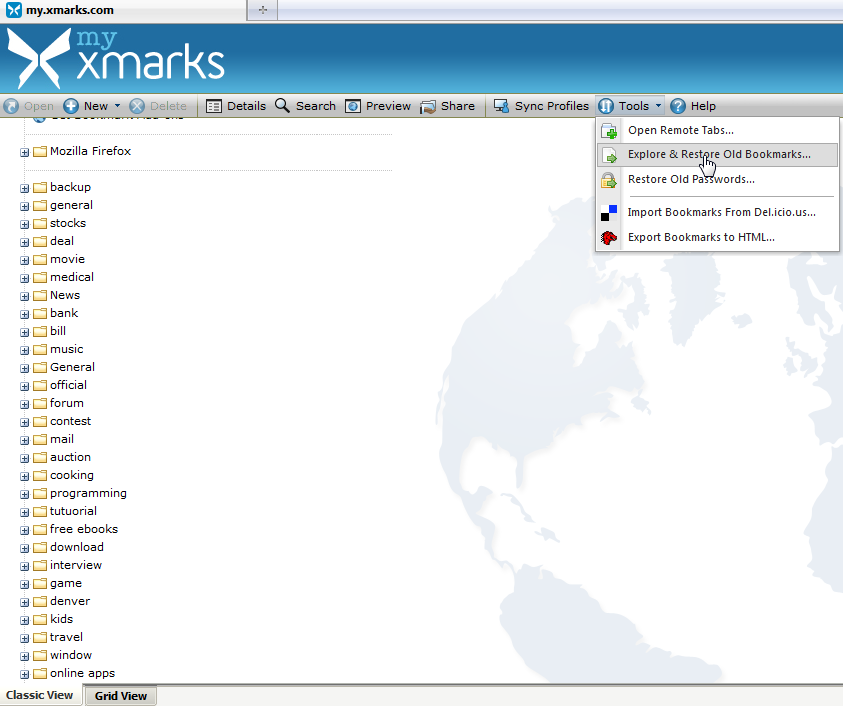Open the Tools dropdown arrow
The height and width of the screenshot is (706, 843).
pyautogui.click(x=658, y=106)
